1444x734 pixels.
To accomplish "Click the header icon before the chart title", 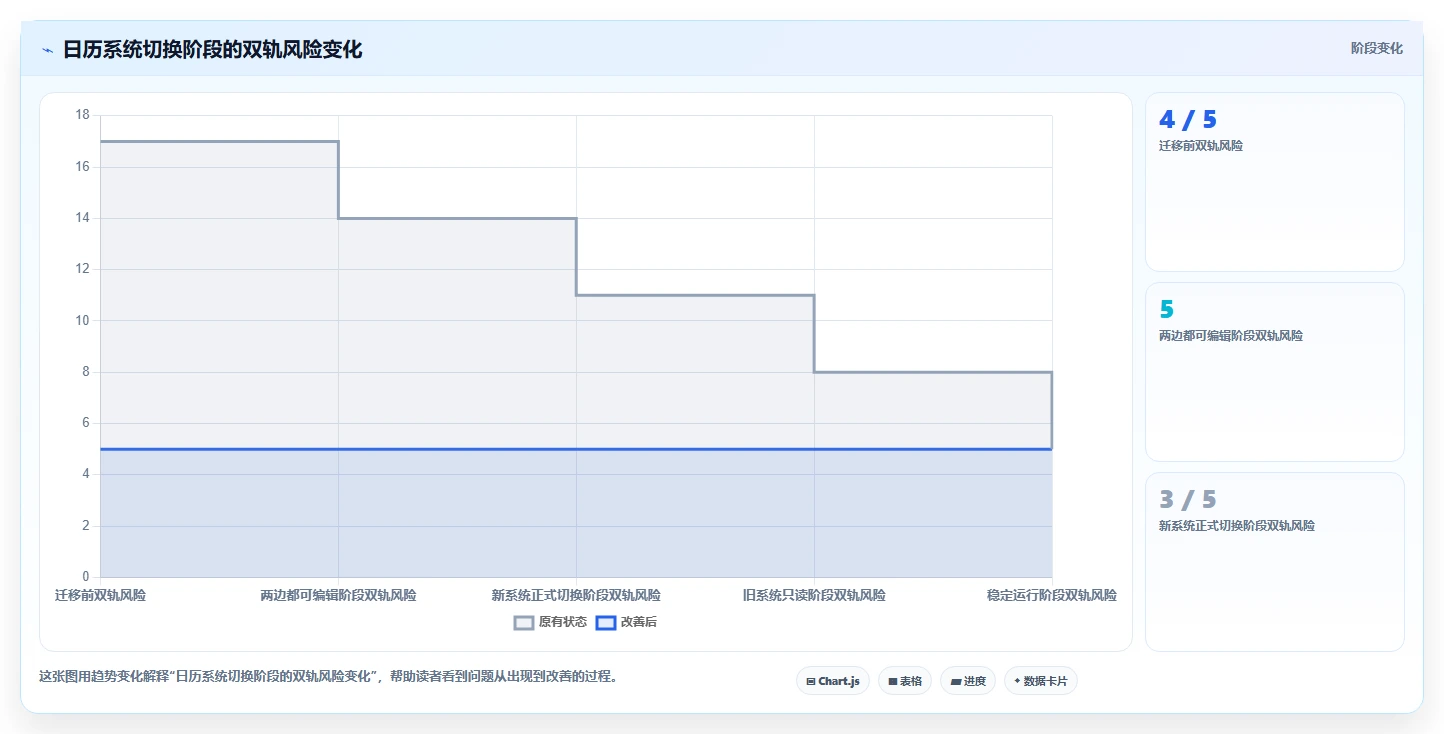I will point(47,50).
